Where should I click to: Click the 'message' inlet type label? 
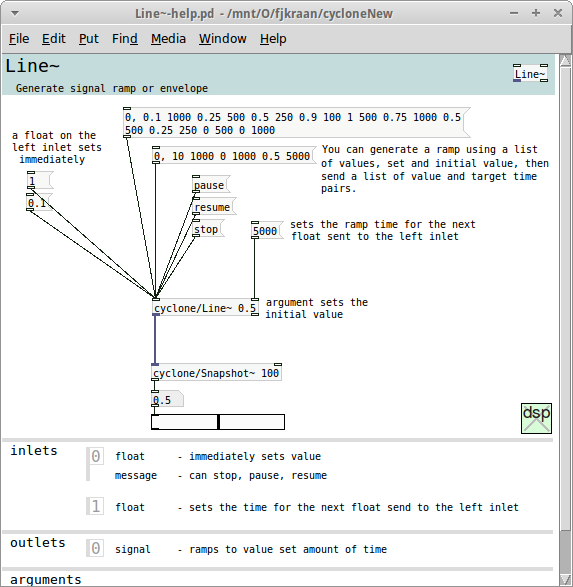[136, 475]
